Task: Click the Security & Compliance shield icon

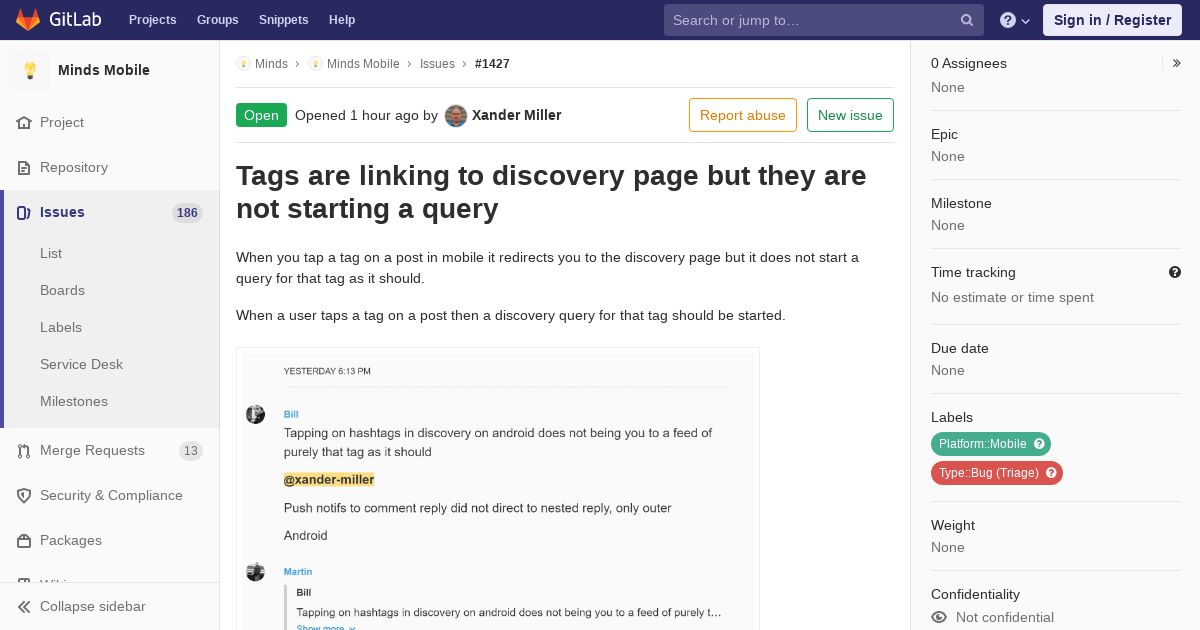Action: (x=24, y=496)
